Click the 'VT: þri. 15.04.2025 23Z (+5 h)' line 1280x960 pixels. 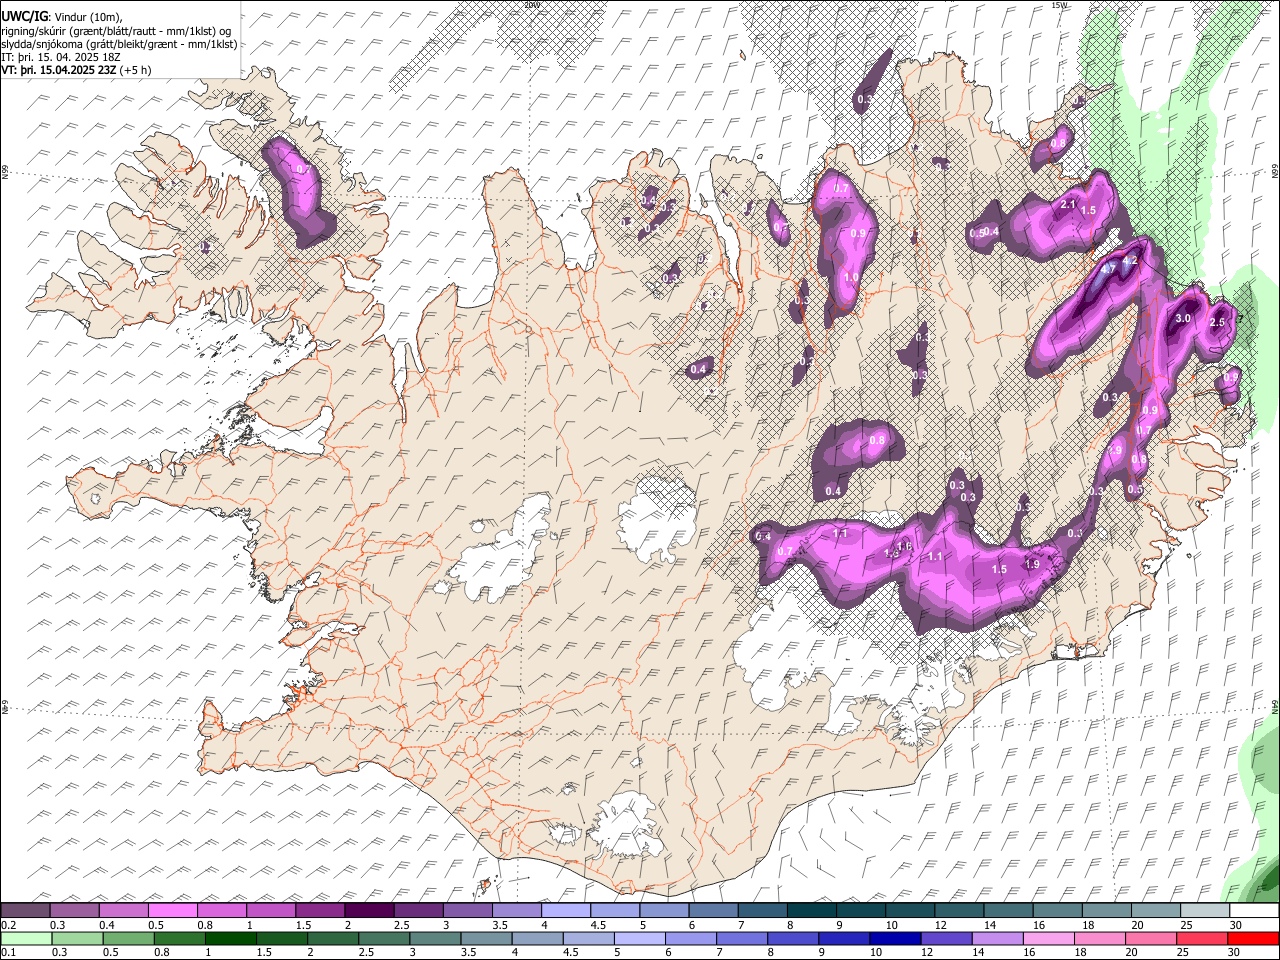tap(76, 70)
